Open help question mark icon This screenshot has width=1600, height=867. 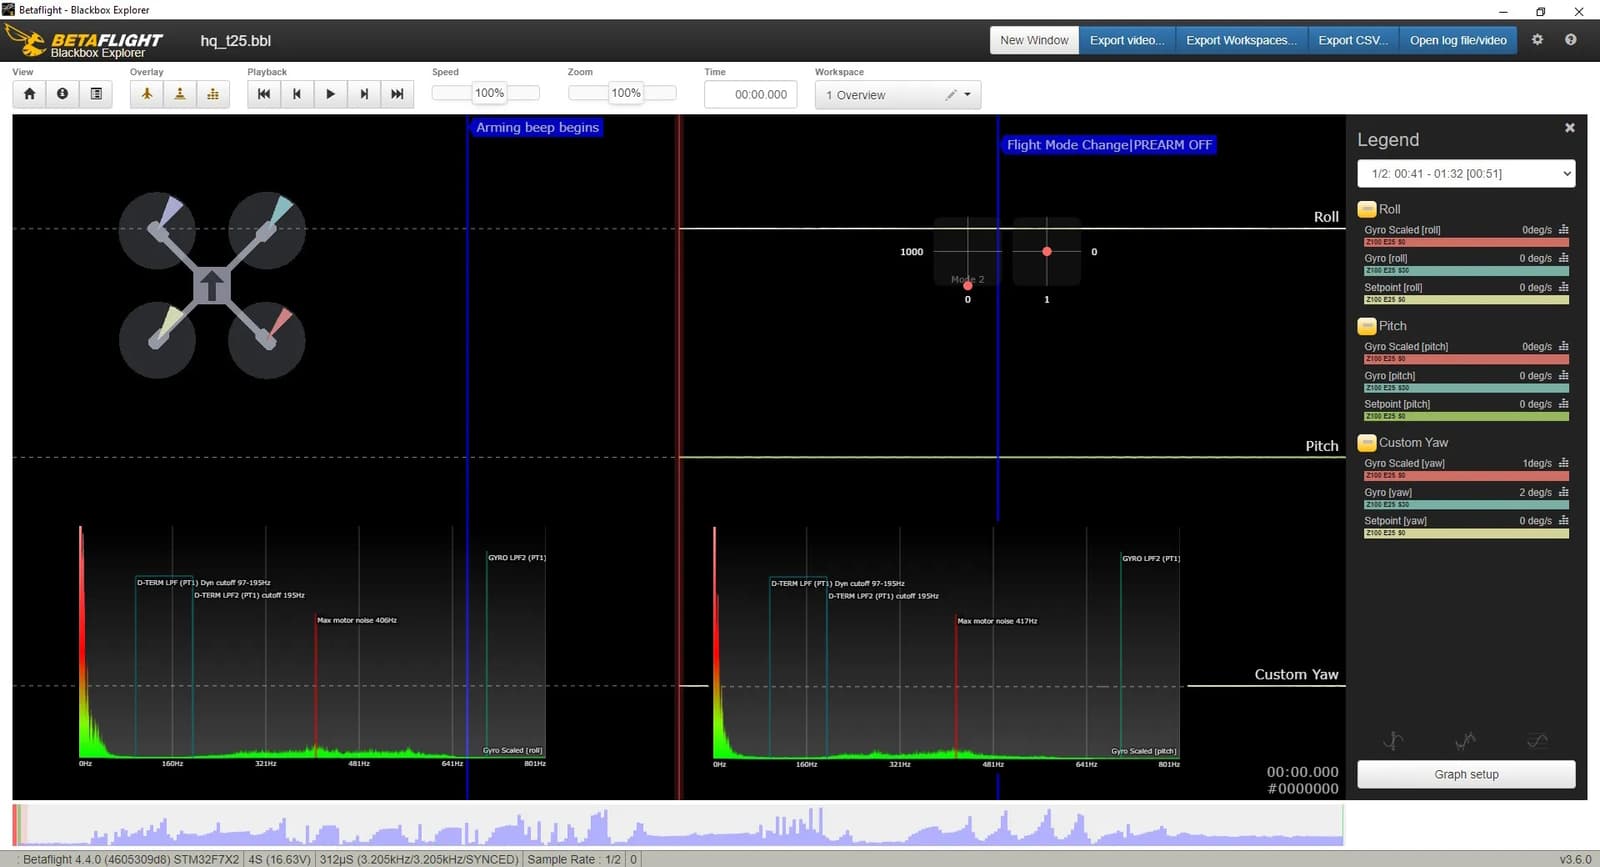[x=1571, y=40]
